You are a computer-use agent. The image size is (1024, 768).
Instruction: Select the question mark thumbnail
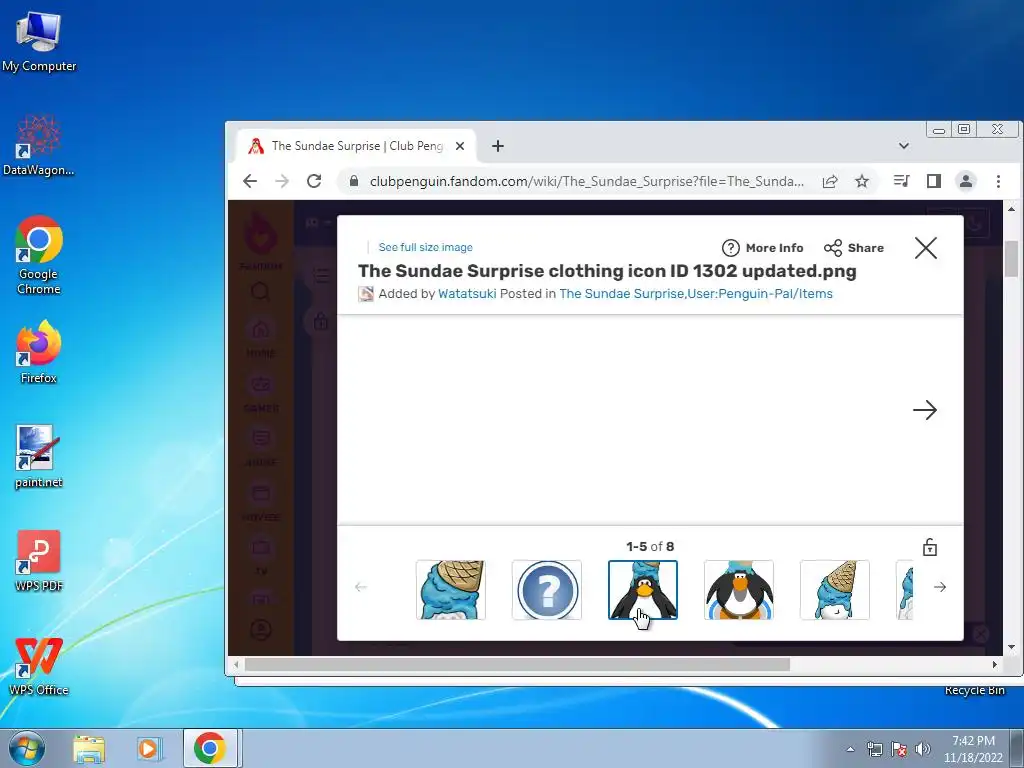[x=547, y=590]
